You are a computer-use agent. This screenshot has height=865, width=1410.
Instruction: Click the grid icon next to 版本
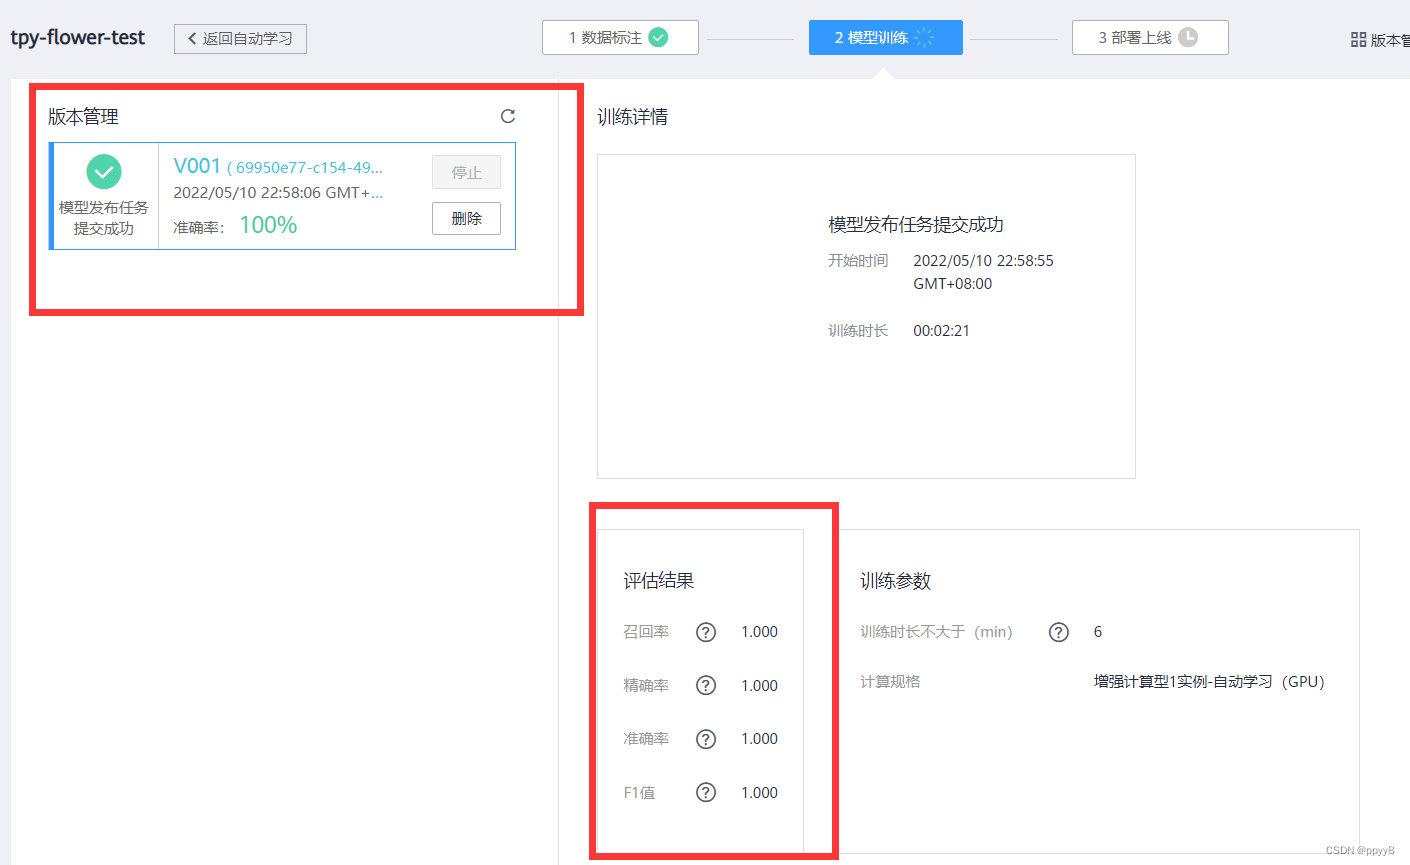[1358, 40]
